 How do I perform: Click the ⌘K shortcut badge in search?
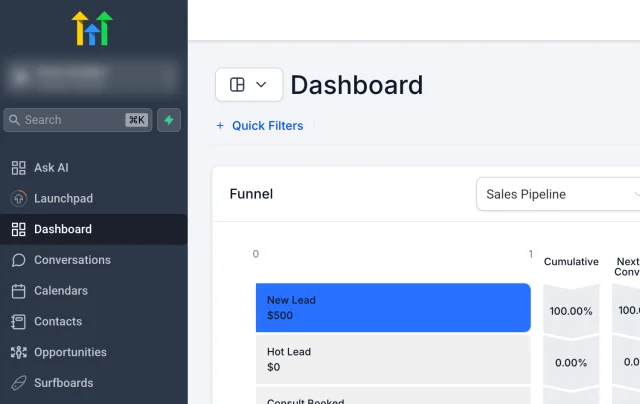tap(137, 120)
